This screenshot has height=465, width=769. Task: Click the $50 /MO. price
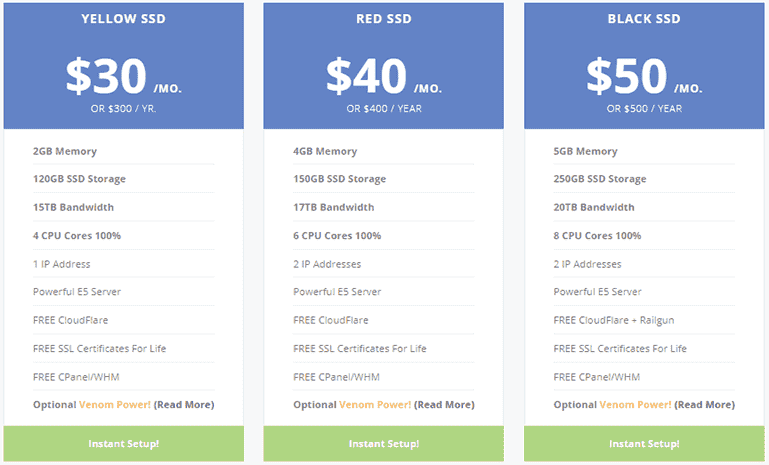(644, 76)
